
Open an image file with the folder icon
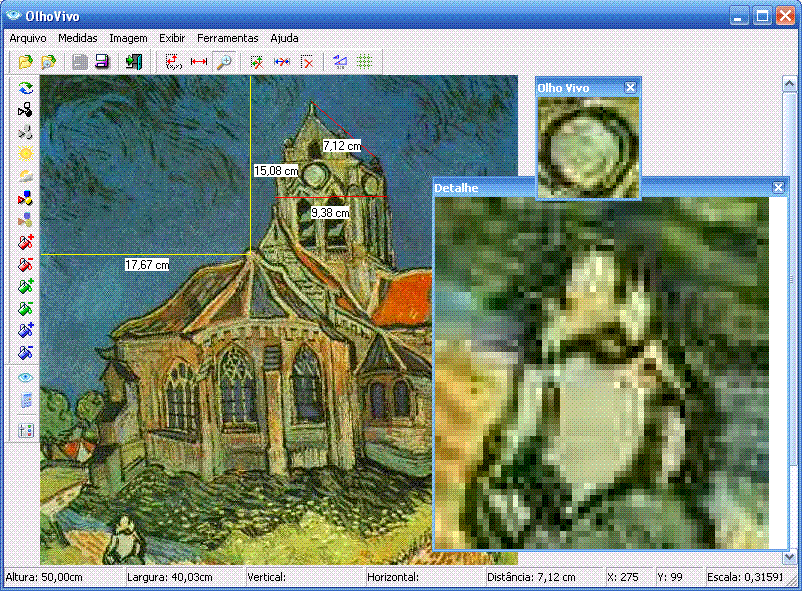tap(25, 62)
